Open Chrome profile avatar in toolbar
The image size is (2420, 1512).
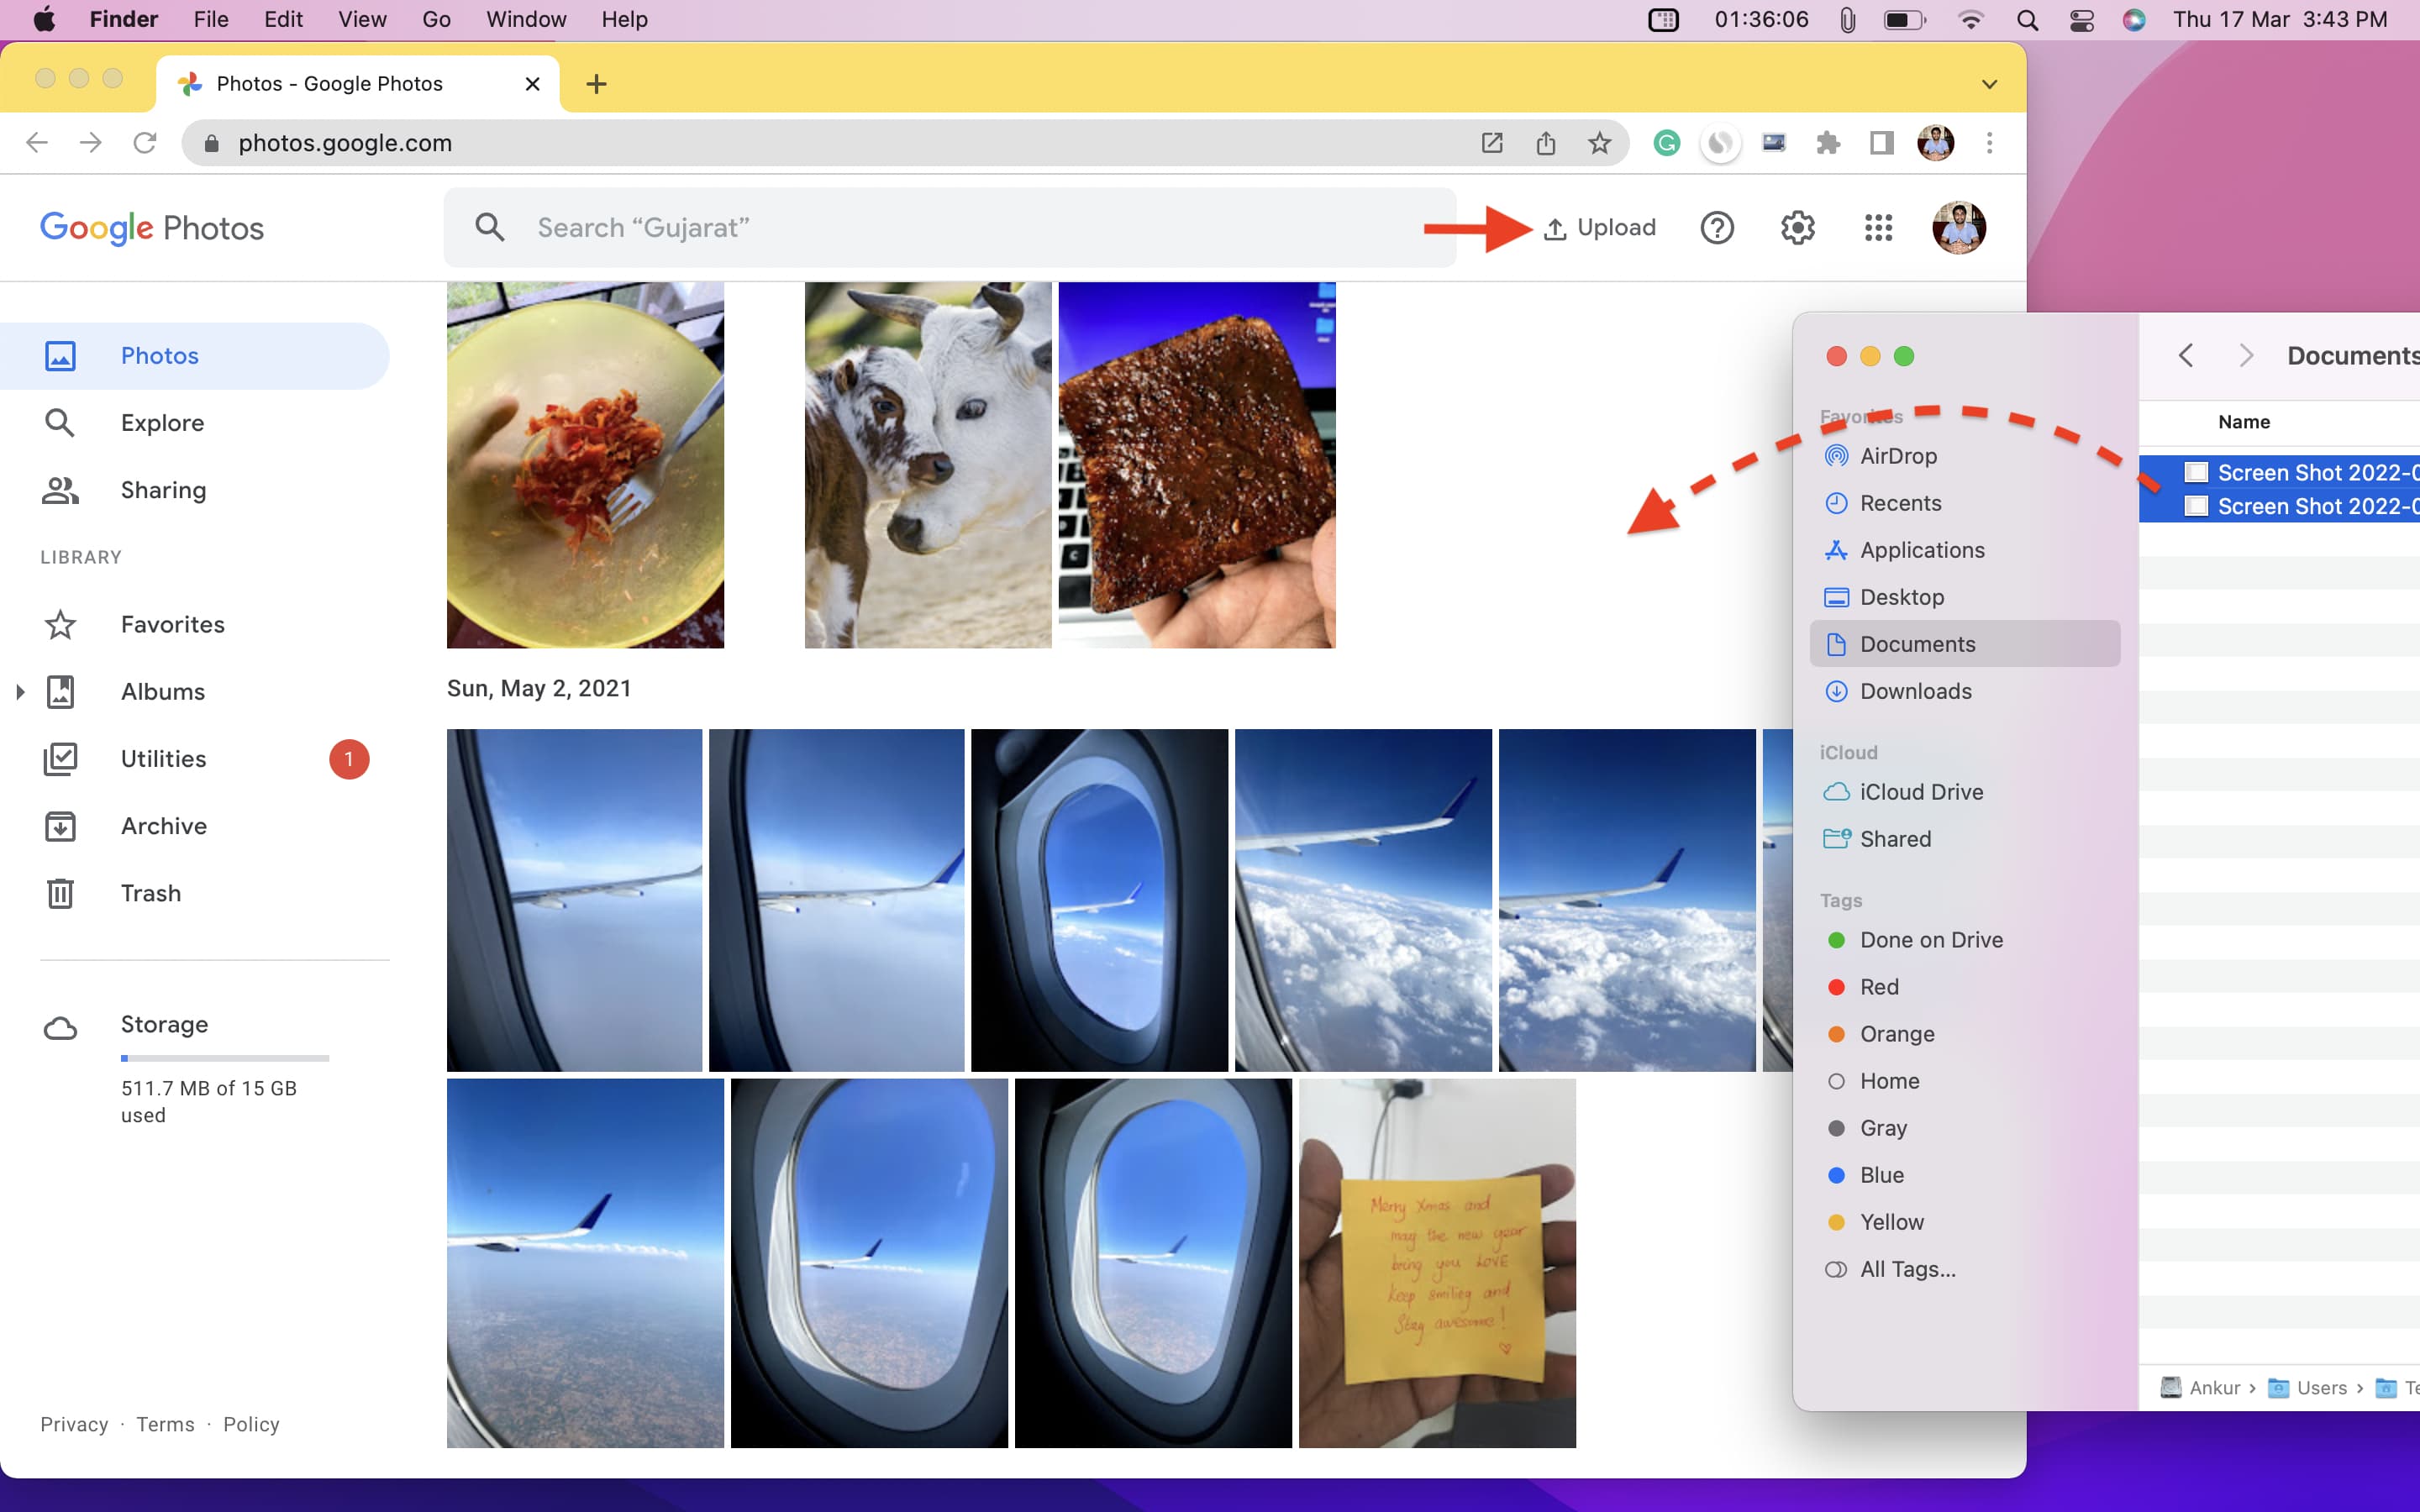[1936, 143]
